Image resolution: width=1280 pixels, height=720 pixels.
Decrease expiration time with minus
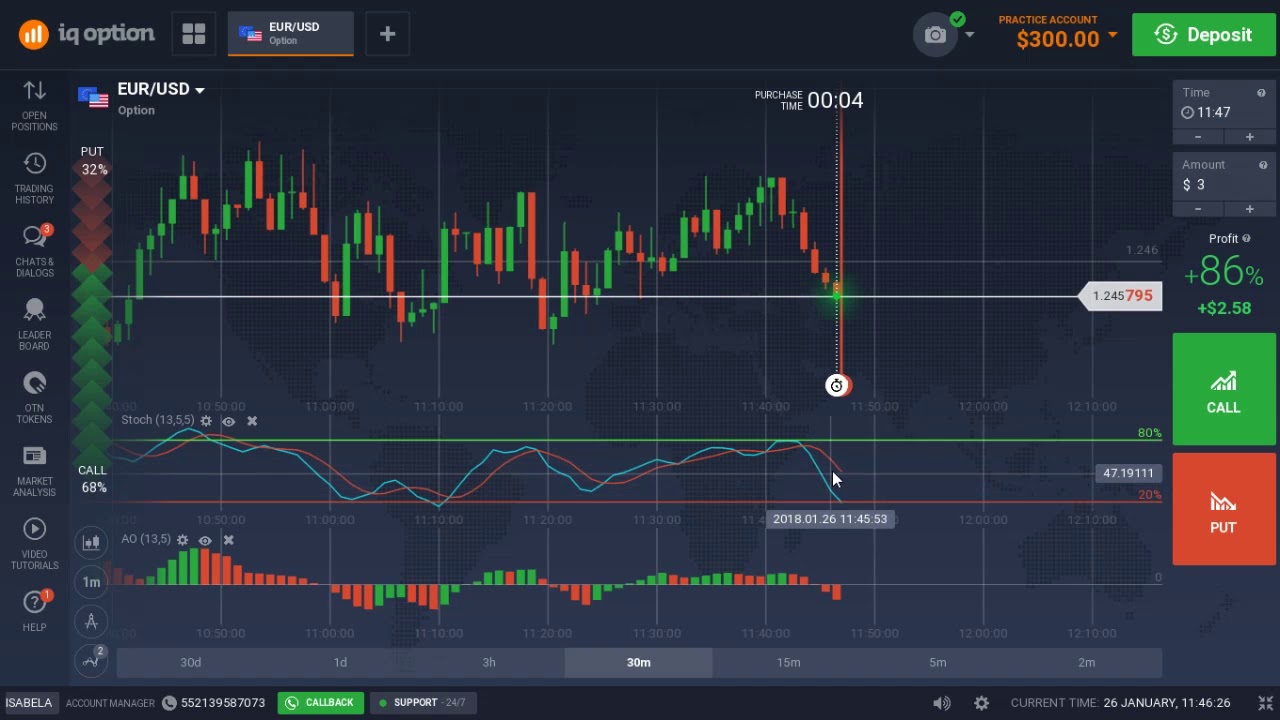(1198, 136)
